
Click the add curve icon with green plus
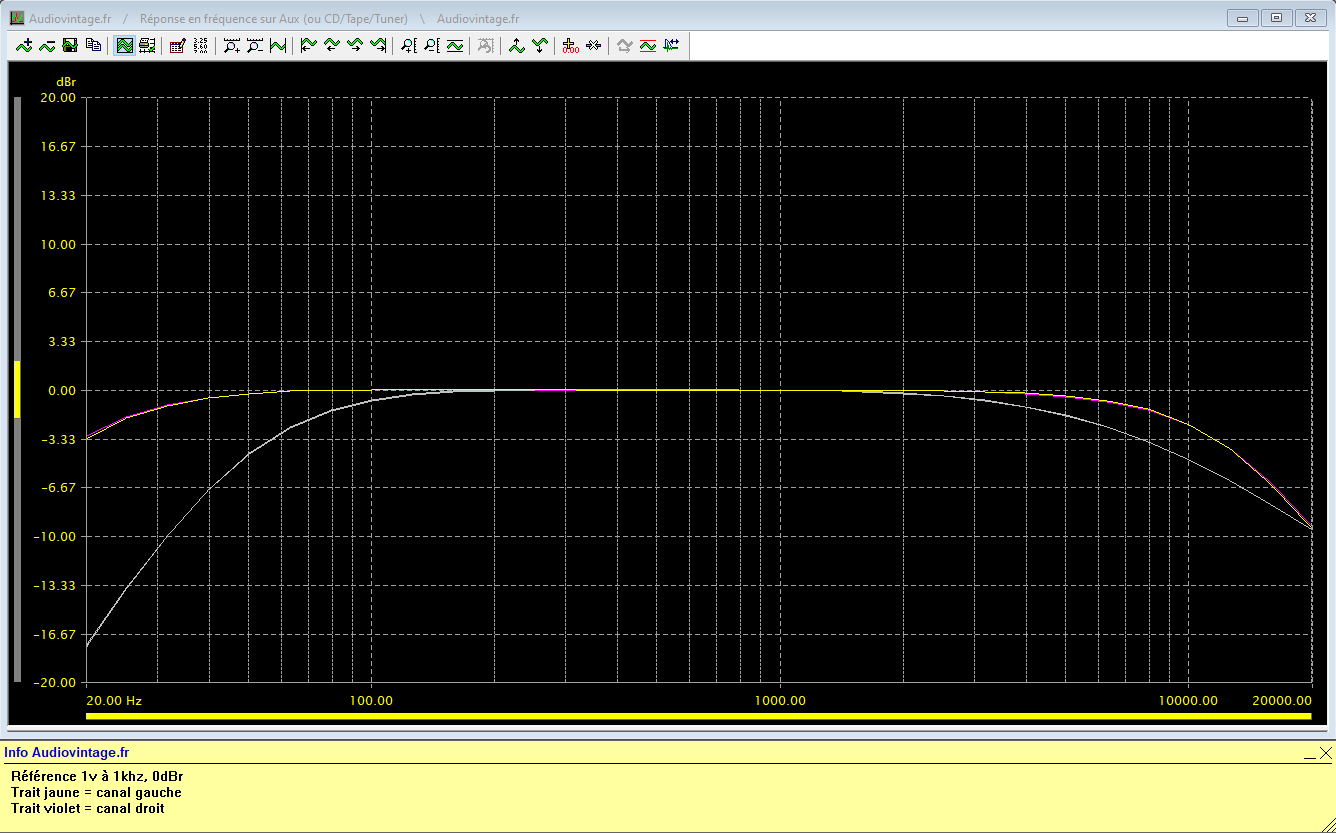pos(24,45)
